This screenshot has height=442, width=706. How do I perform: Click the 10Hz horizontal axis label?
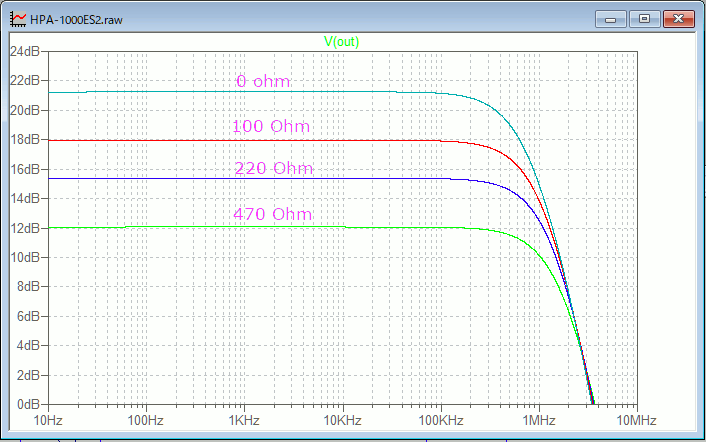coord(48,418)
